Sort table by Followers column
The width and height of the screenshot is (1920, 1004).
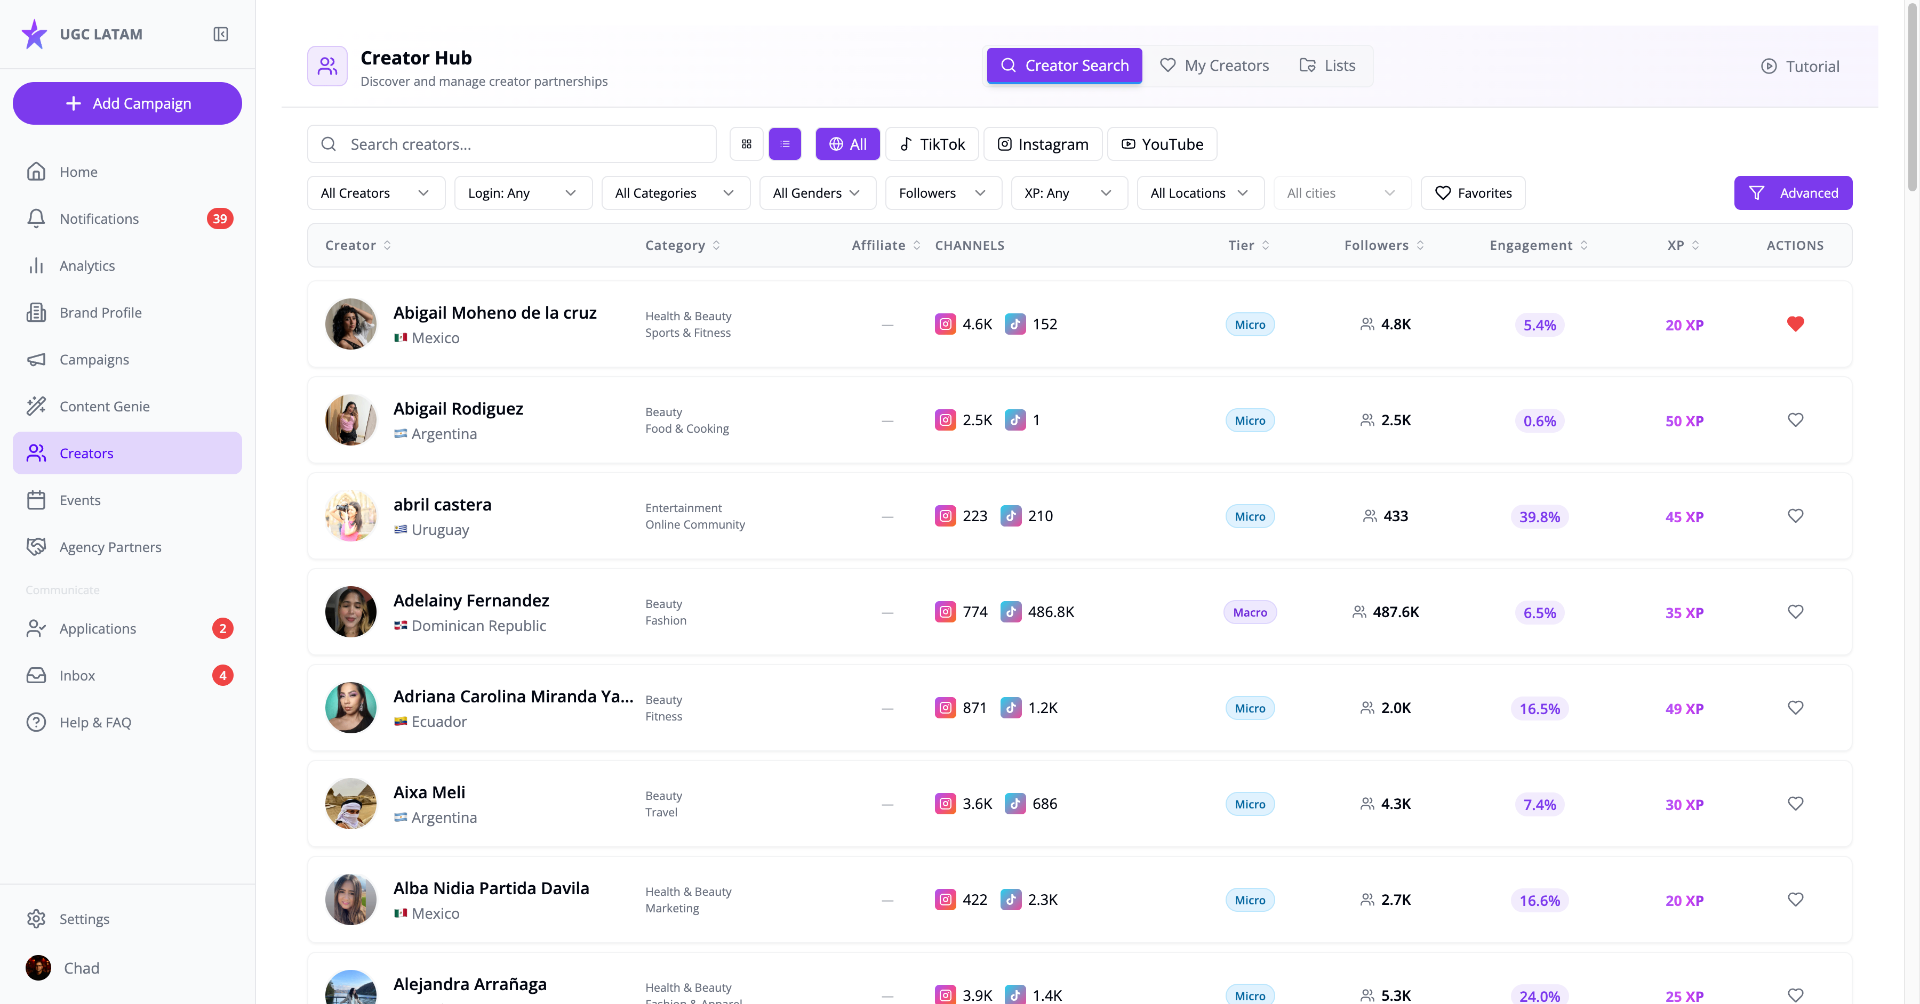click(1384, 245)
